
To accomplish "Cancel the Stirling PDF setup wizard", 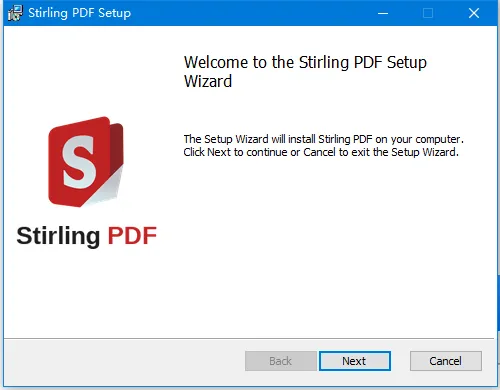I will 446,361.
